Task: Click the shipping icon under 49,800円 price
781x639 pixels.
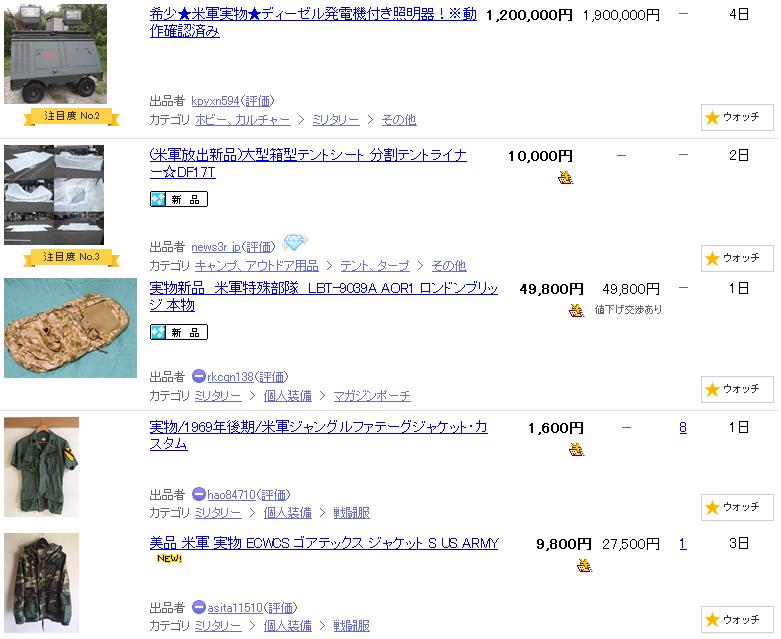Action: click(576, 310)
